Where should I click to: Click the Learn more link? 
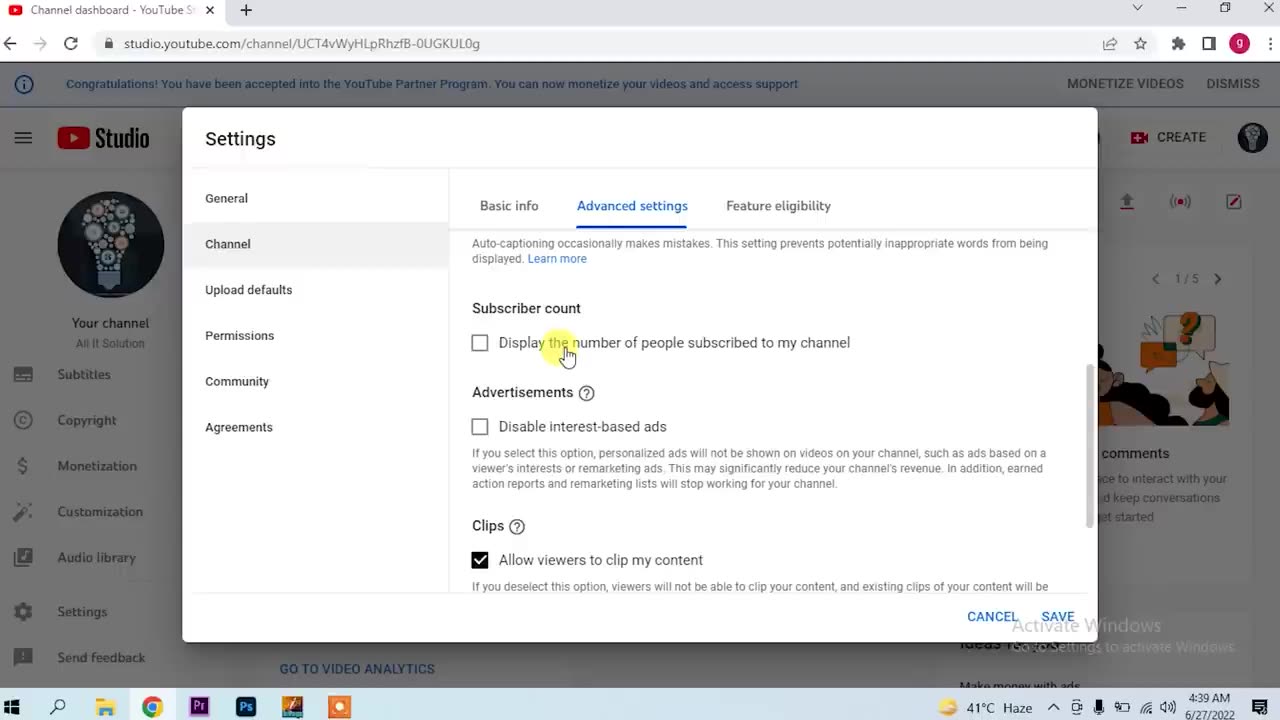coord(557,259)
